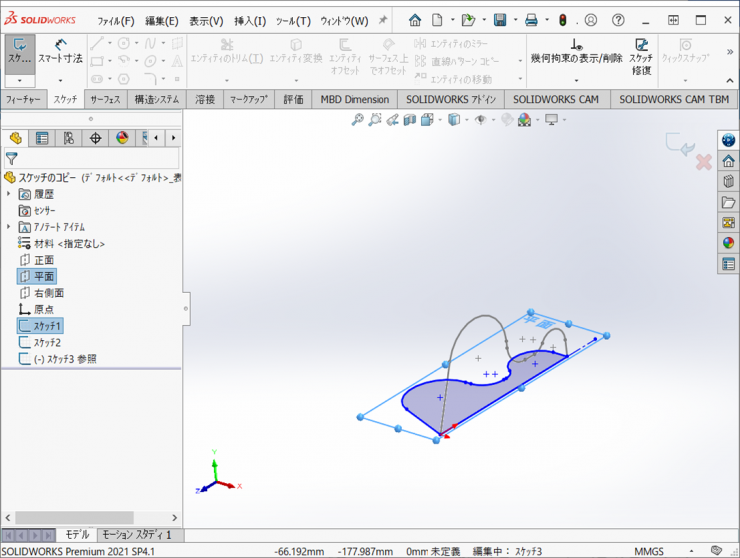740x558 pixels.
Task: Click MMGS unit system in status bar
Action: click(x=651, y=551)
